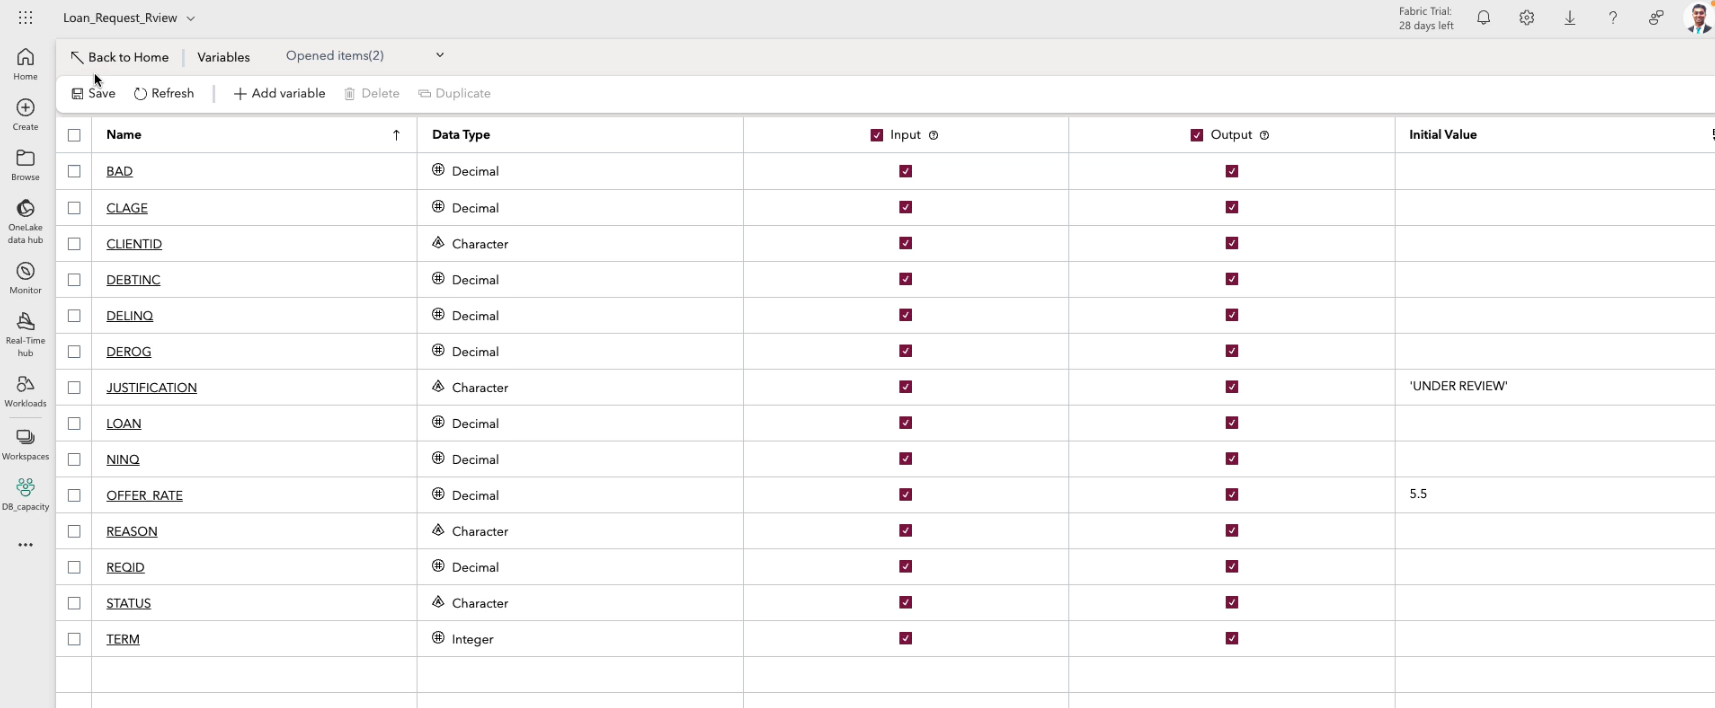This screenshot has width=1715, height=708.
Task: Open the Monitor hub in sidebar
Action: [x=25, y=278]
